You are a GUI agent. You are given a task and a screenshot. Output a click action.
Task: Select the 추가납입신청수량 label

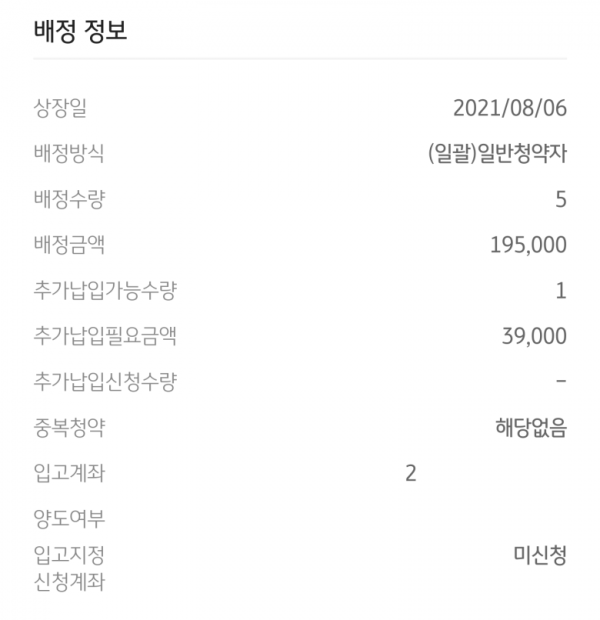105,382
